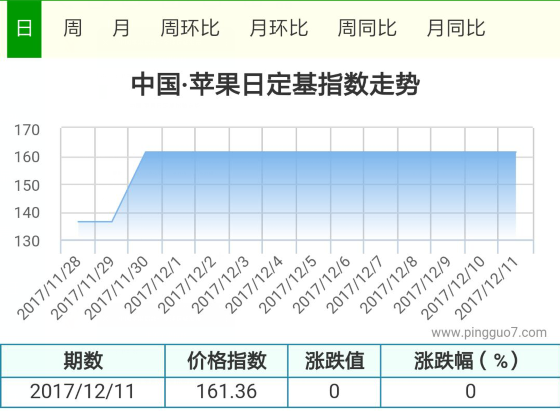560x411 pixels.
Task: Open the 周环比 tab
Action: pos(190,28)
